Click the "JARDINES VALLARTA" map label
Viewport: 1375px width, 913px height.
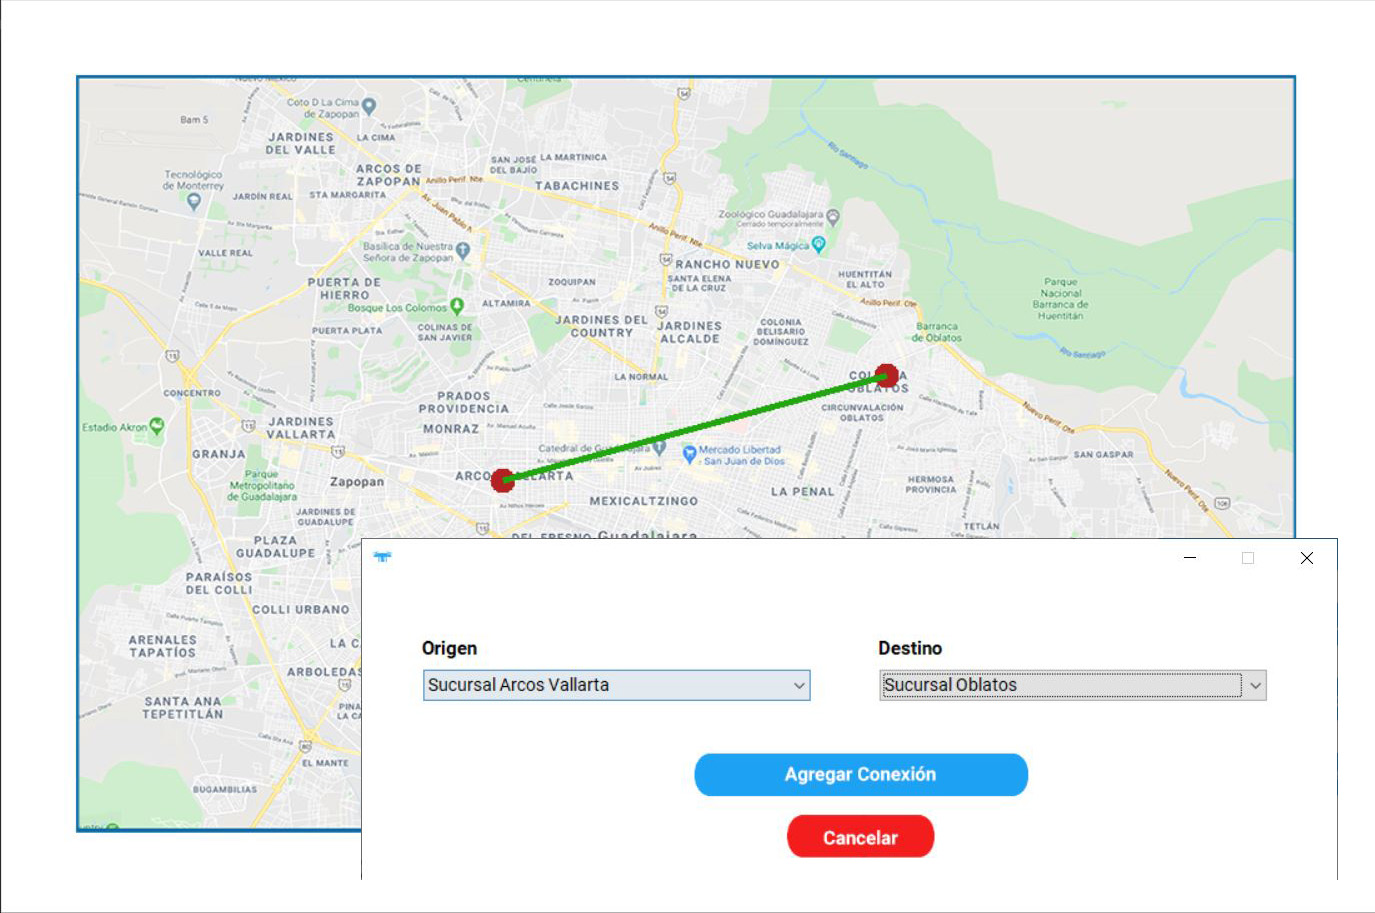tap(301, 428)
